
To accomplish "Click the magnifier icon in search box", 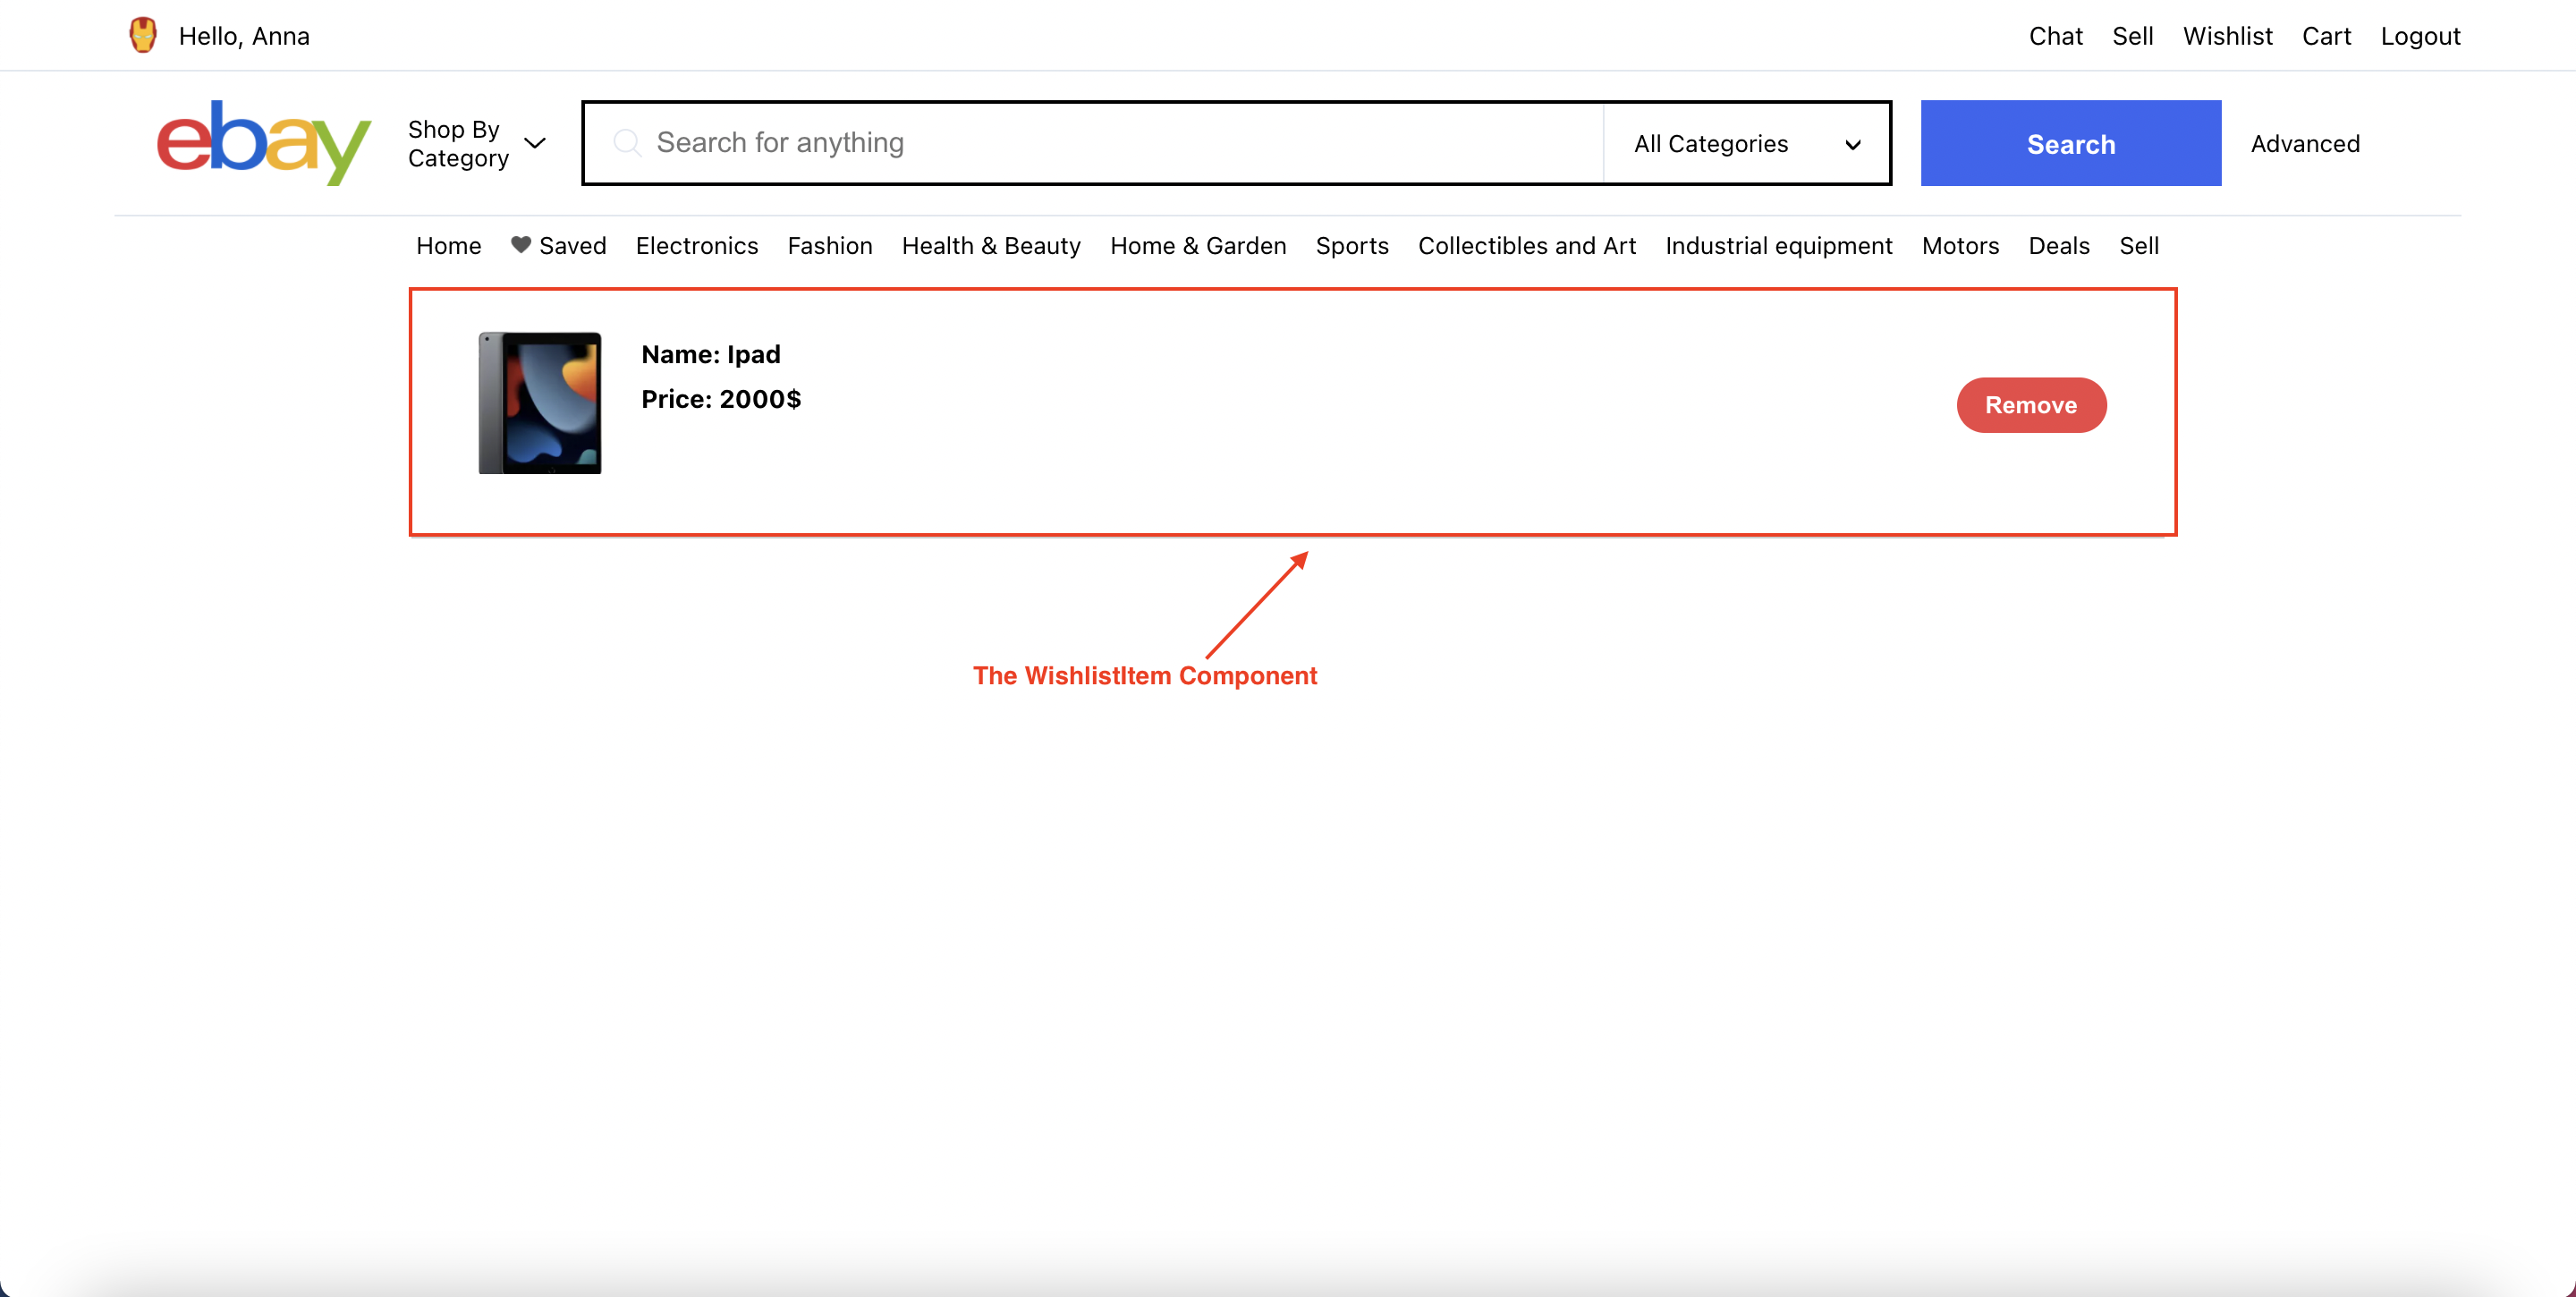I will [627, 143].
